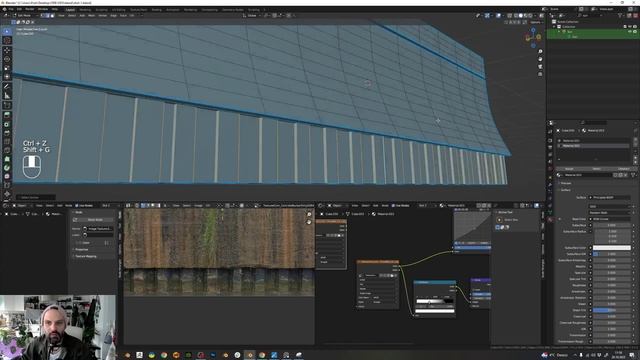
Task: Click Assign button for material slot
Action: pos(569,169)
